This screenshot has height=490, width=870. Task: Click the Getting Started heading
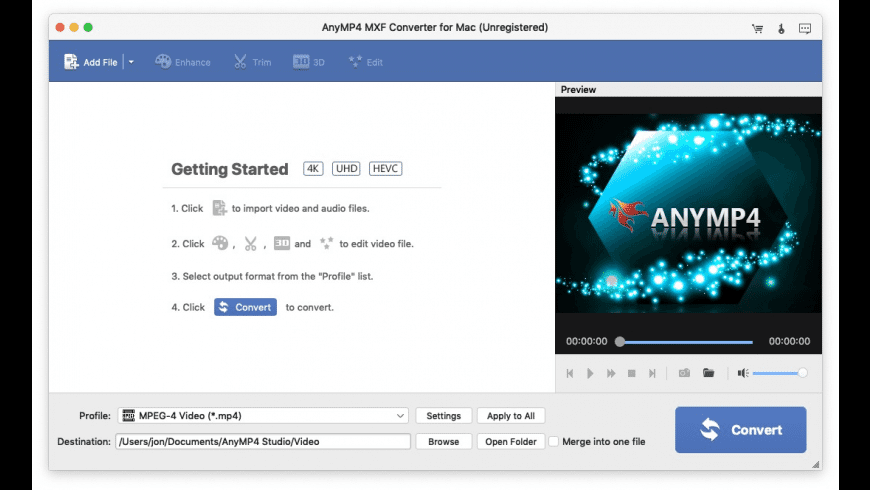[x=230, y=169]
